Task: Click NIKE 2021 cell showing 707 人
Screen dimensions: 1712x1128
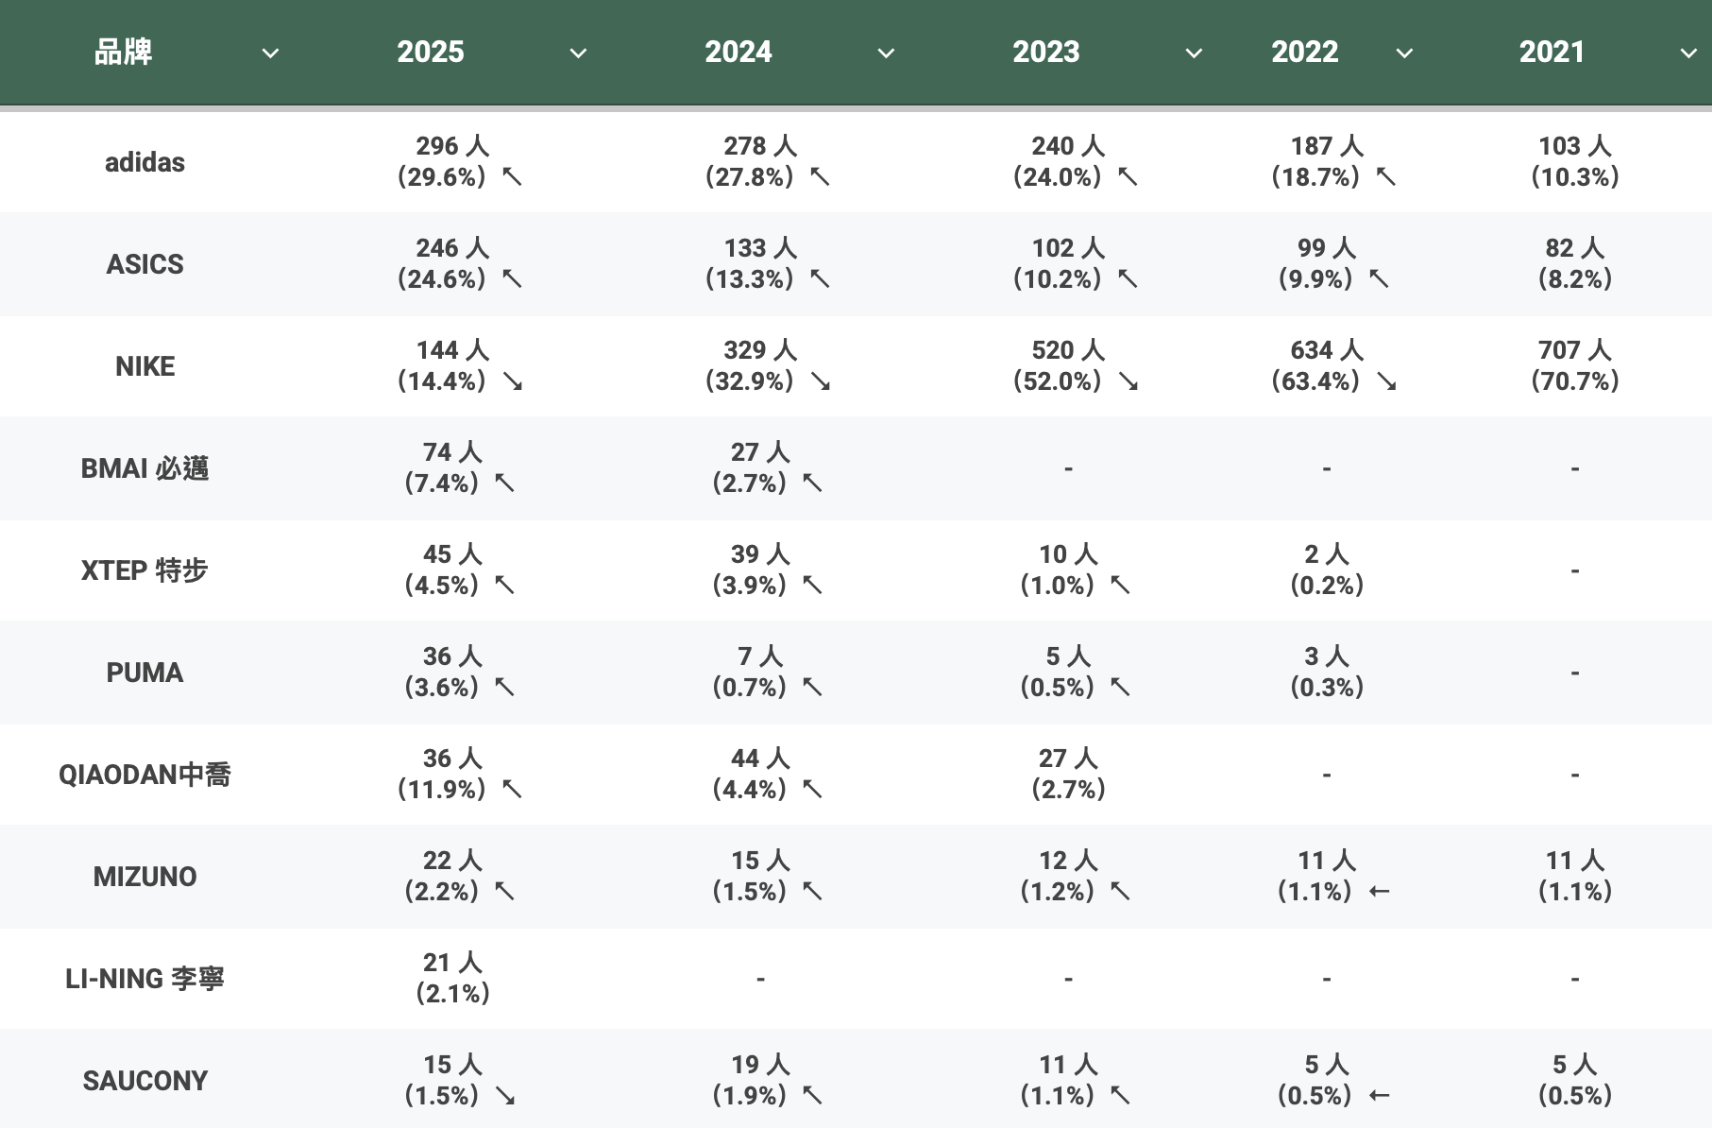Action: [x=1574, y=365]
